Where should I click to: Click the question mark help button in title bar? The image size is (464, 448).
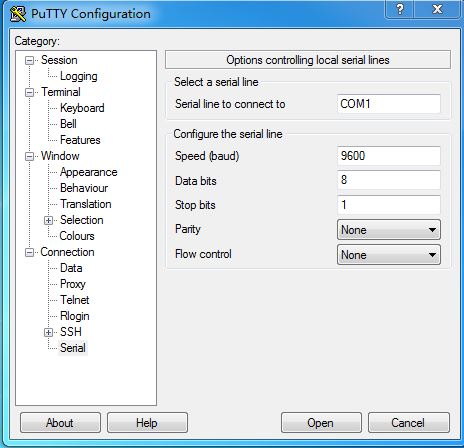click(399, 9)
